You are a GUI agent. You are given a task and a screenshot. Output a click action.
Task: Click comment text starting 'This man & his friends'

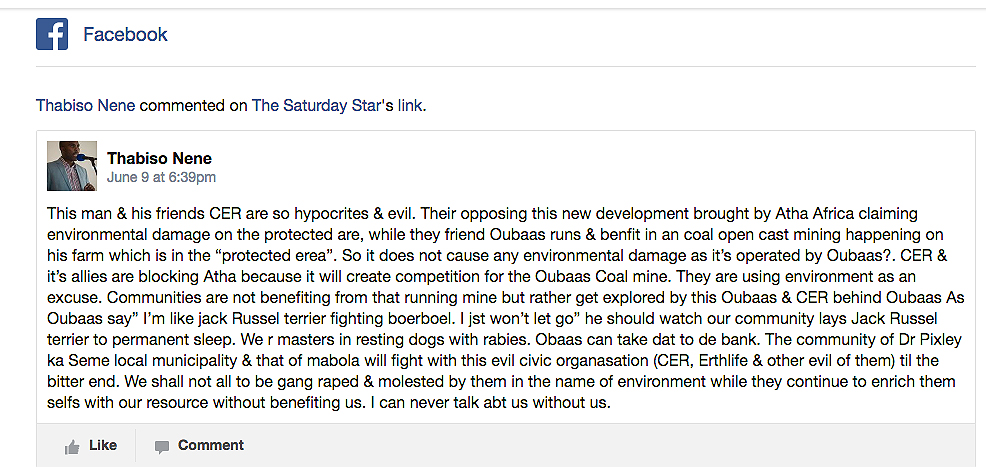coord(502,308)
